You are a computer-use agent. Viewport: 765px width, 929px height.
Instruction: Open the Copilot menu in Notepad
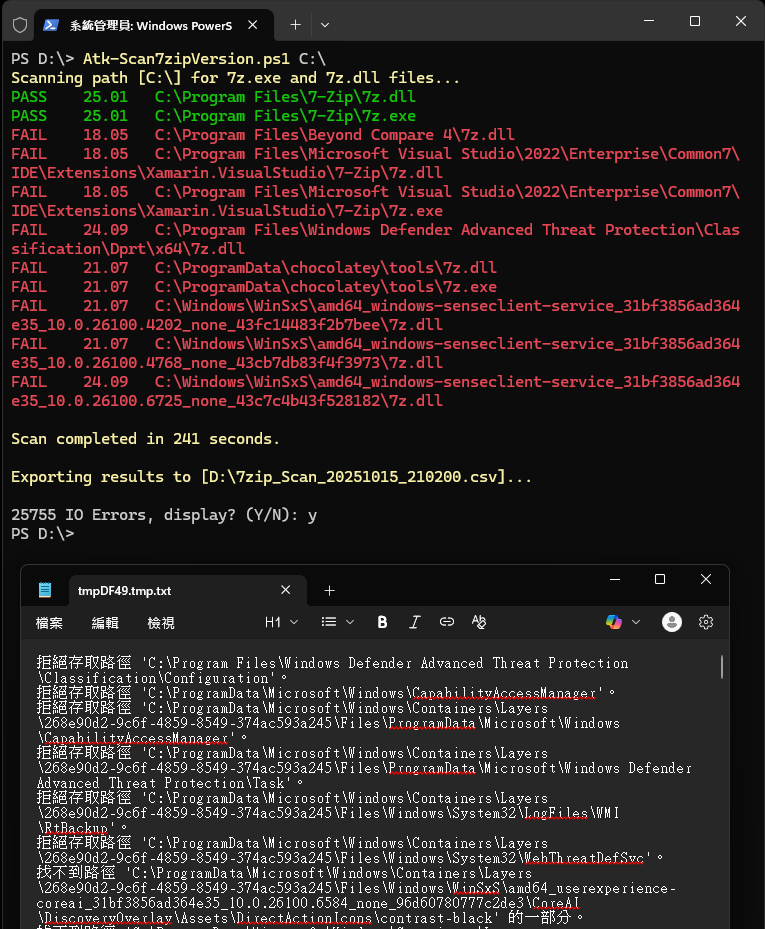tap(621, 622)
